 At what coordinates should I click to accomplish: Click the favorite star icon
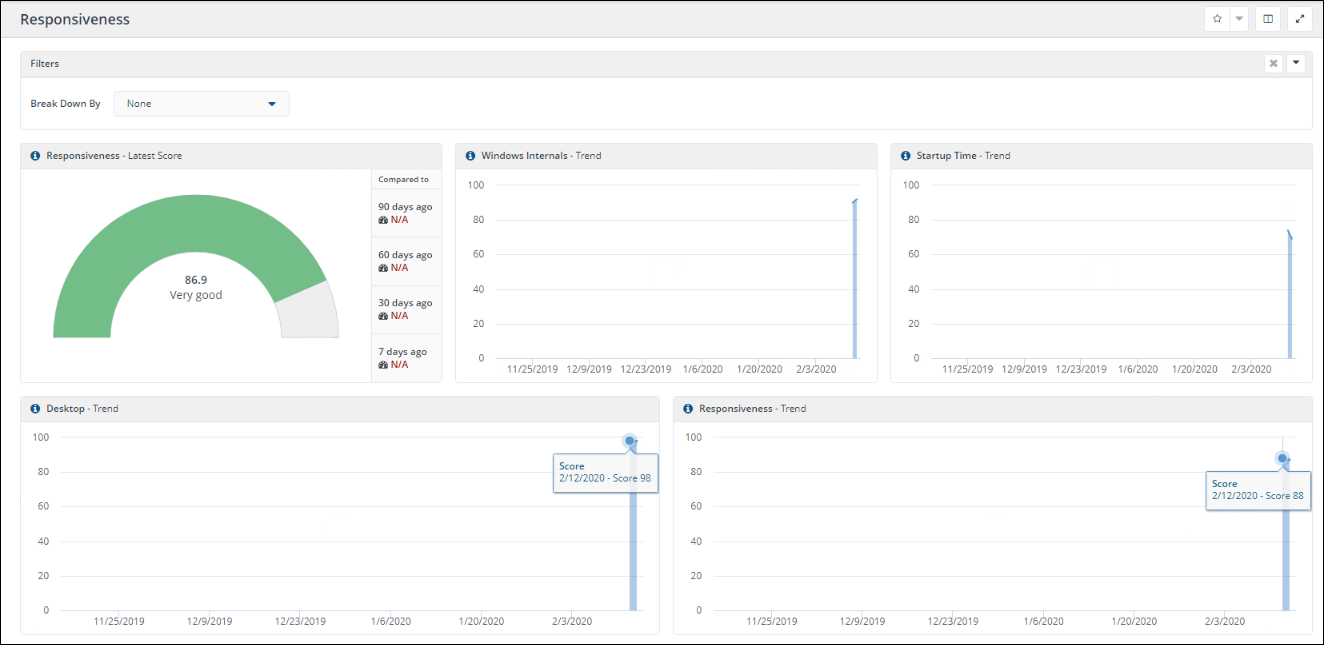pos(1217,19)
